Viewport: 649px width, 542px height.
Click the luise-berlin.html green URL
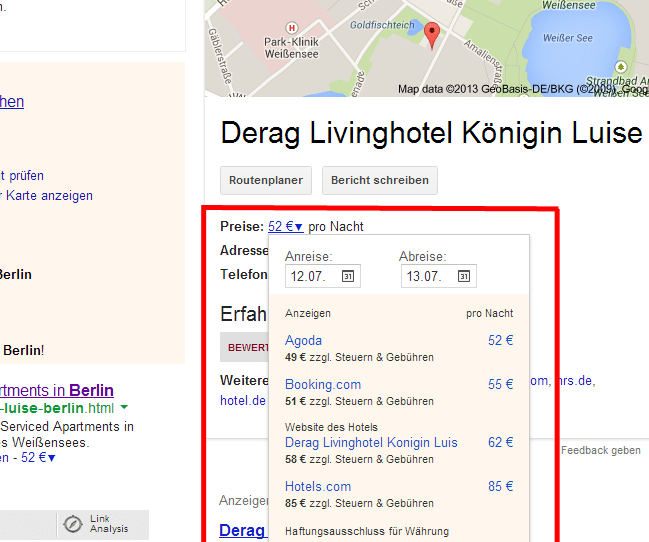pyautogui.click(x=57, y=408)
